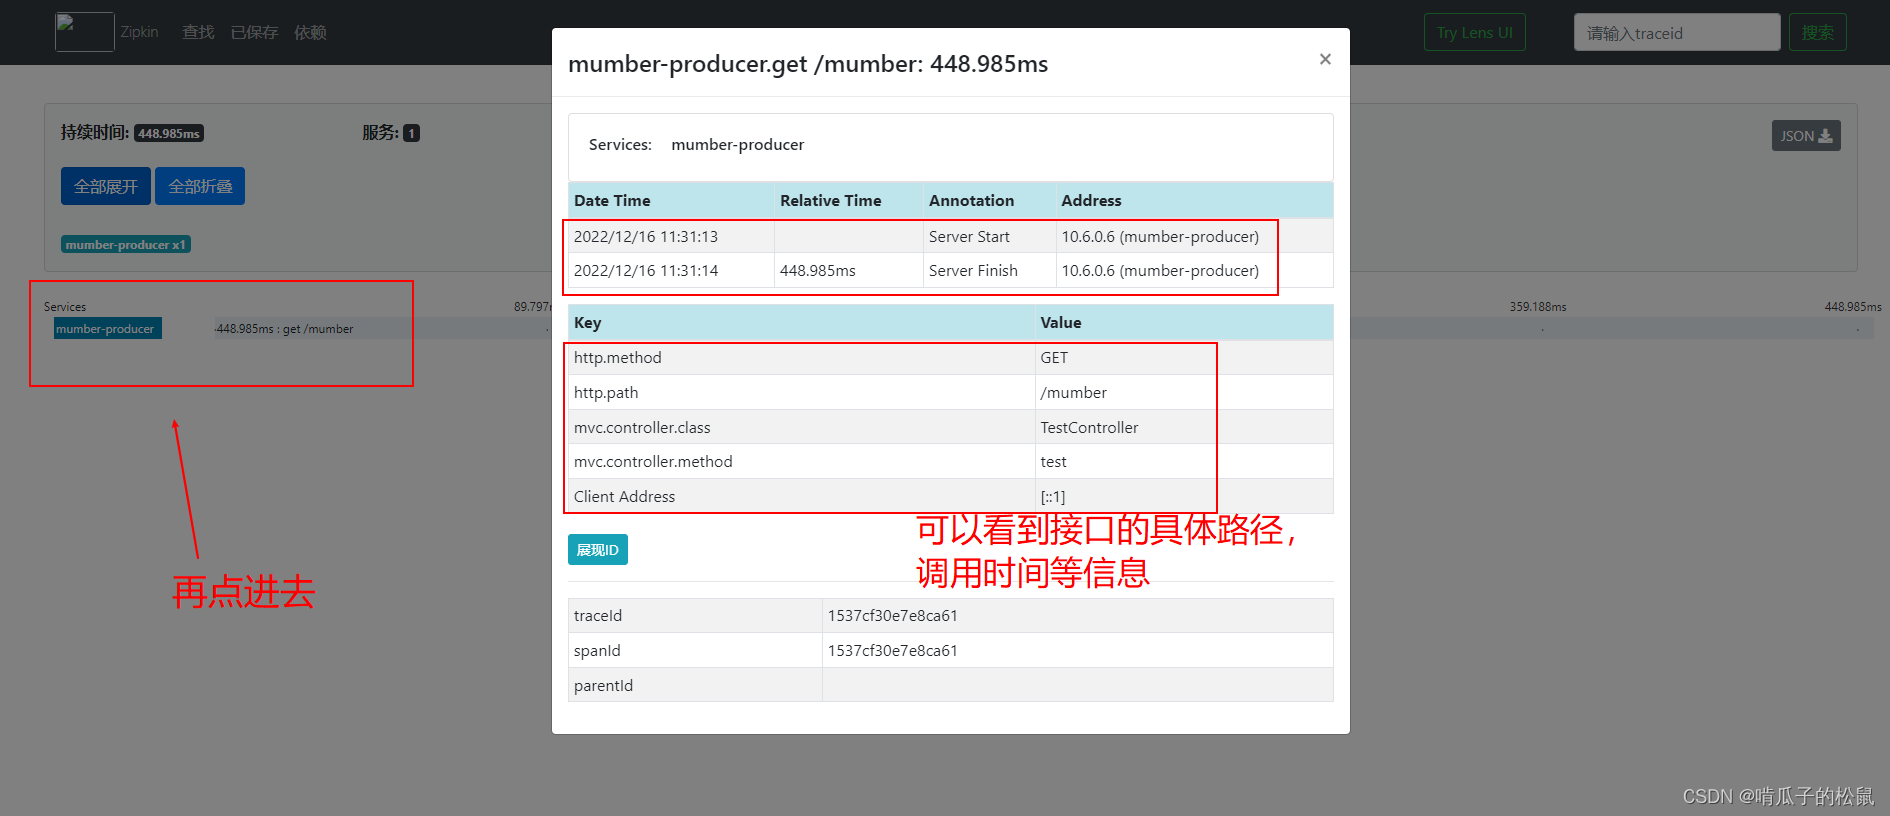Open the 依赖 navigation item

tap(310, 33)
